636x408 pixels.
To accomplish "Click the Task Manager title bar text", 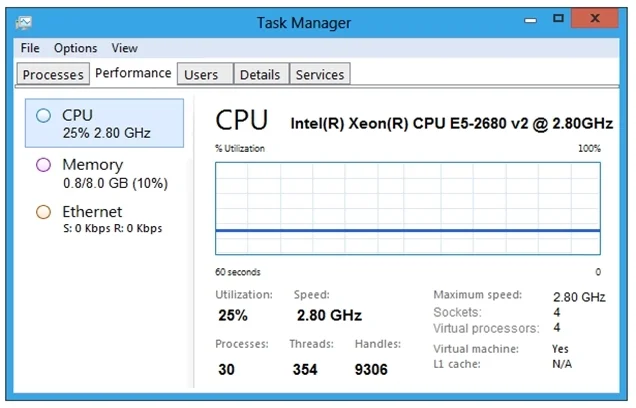I will [x=304, y=23].
